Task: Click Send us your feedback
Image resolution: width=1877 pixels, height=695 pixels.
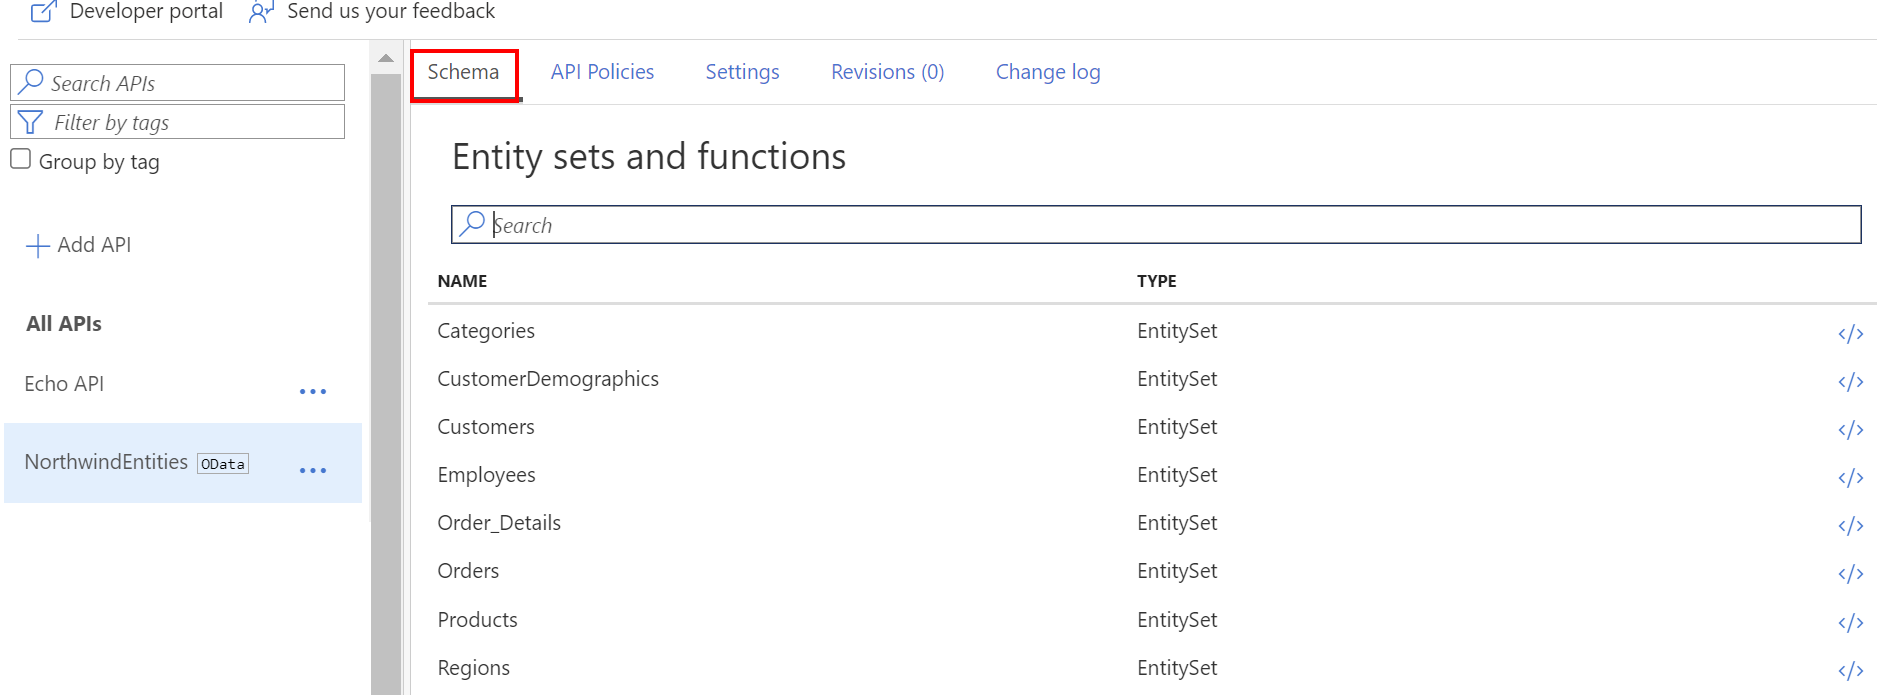Action: 372,12
